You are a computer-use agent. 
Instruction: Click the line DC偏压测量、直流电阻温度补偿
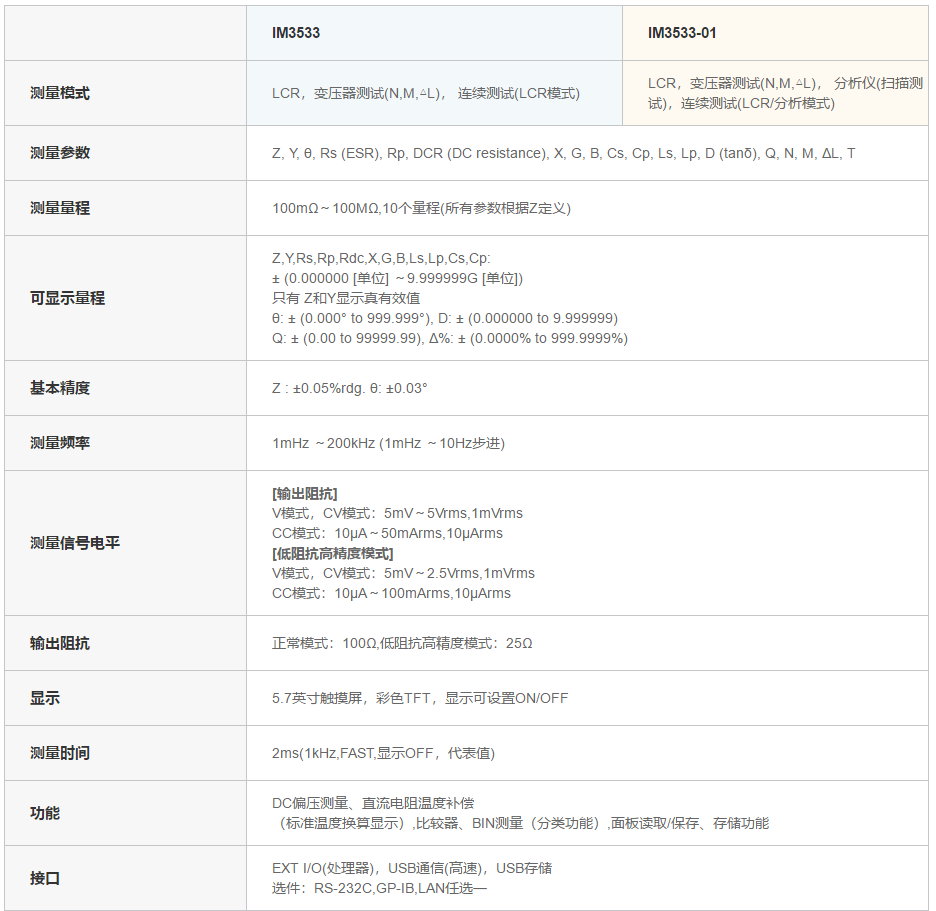pyautogui.click(x=373, y=803)
